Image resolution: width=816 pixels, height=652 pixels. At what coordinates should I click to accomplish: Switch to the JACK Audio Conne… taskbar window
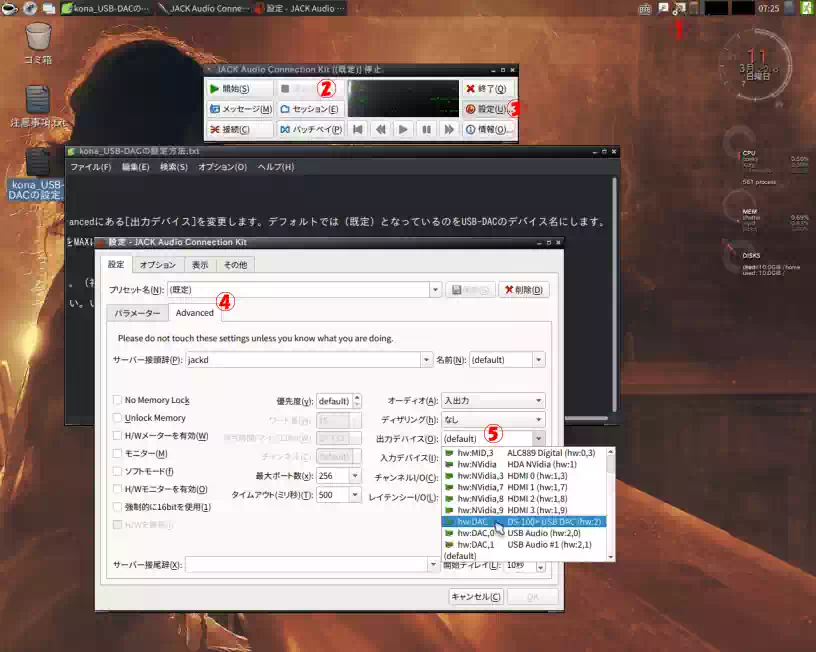coord(203,8)
